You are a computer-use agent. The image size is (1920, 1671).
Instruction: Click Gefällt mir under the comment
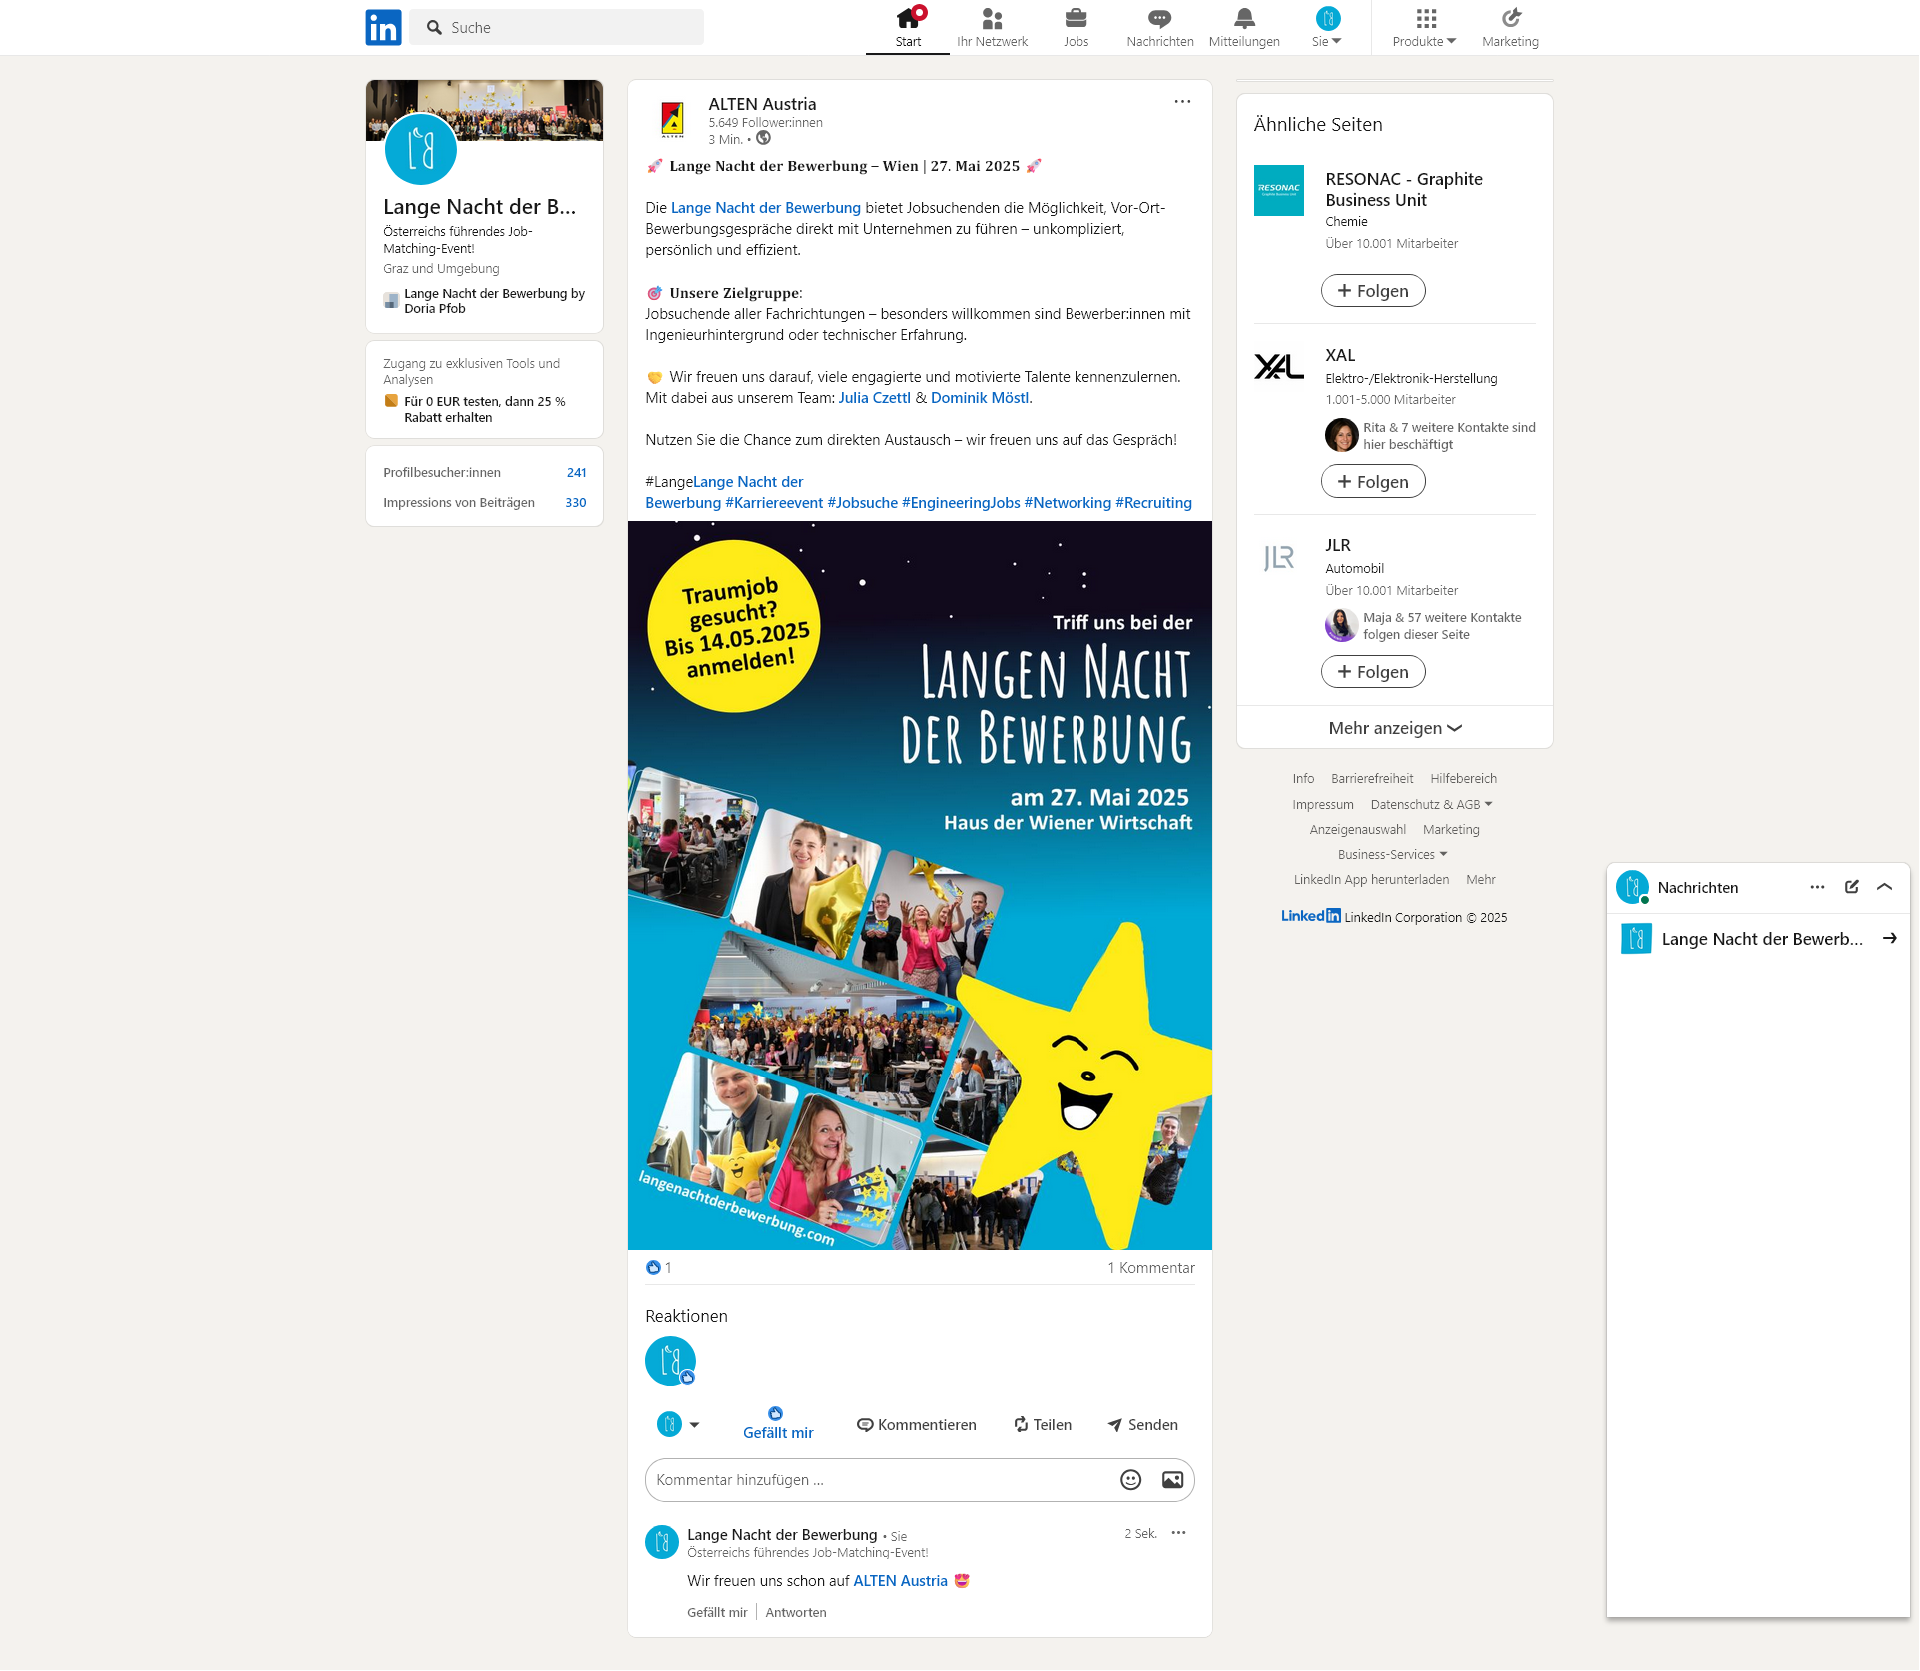point(717,1613)
